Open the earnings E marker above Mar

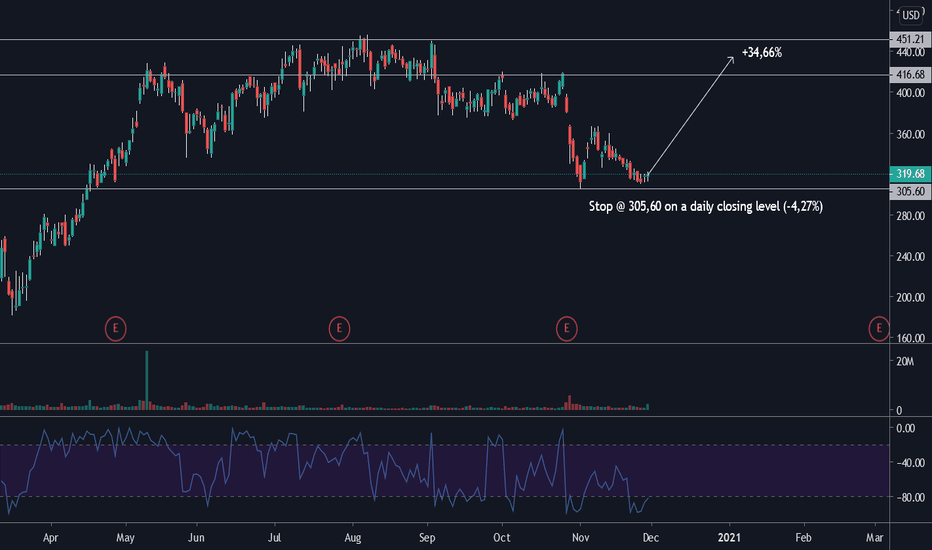coord(879,328)
